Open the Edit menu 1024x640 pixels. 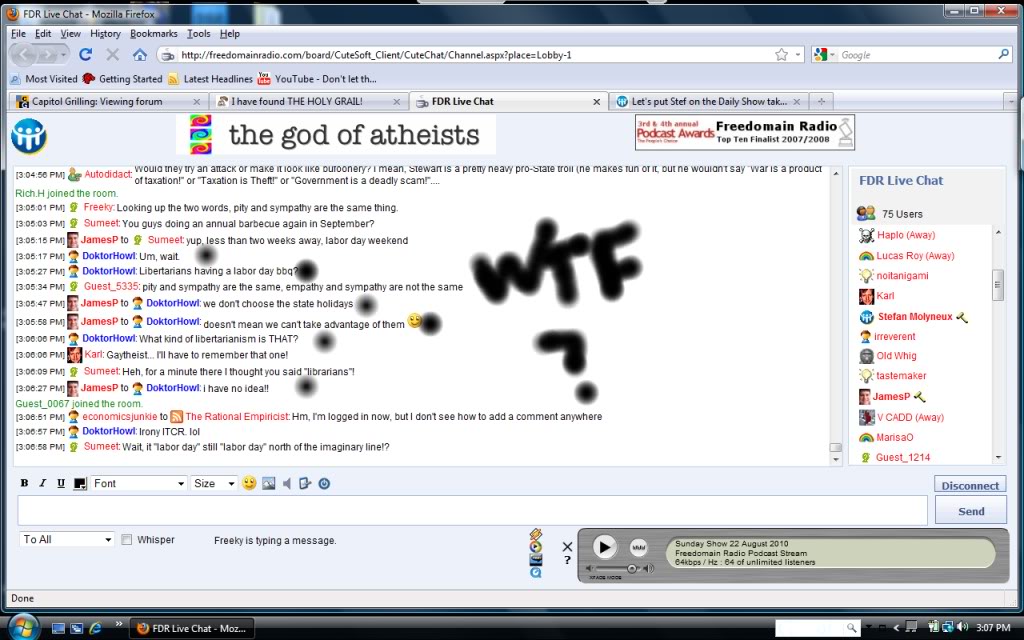point(43,33)
